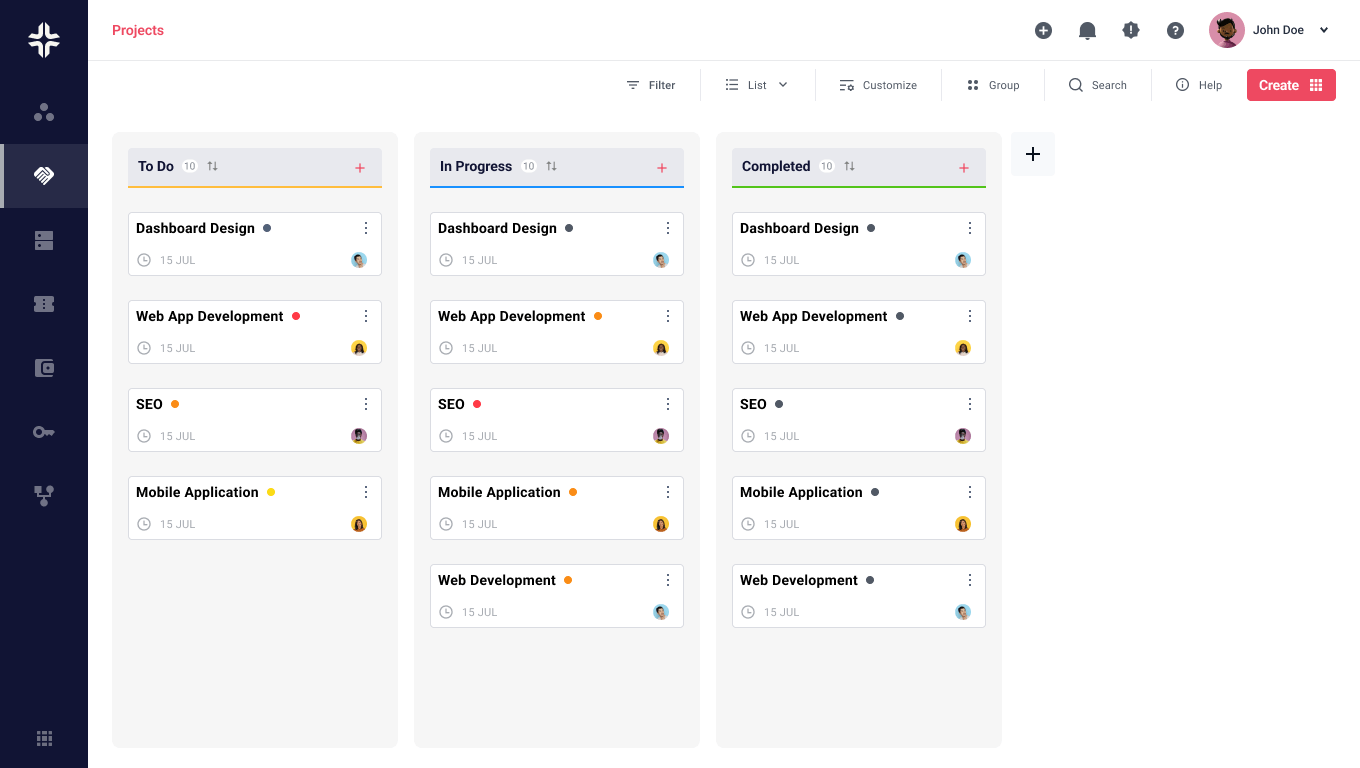Click the workflow branch sidebar icon
The width and height of the screenshot is (1360, 768).
[44, 496]
